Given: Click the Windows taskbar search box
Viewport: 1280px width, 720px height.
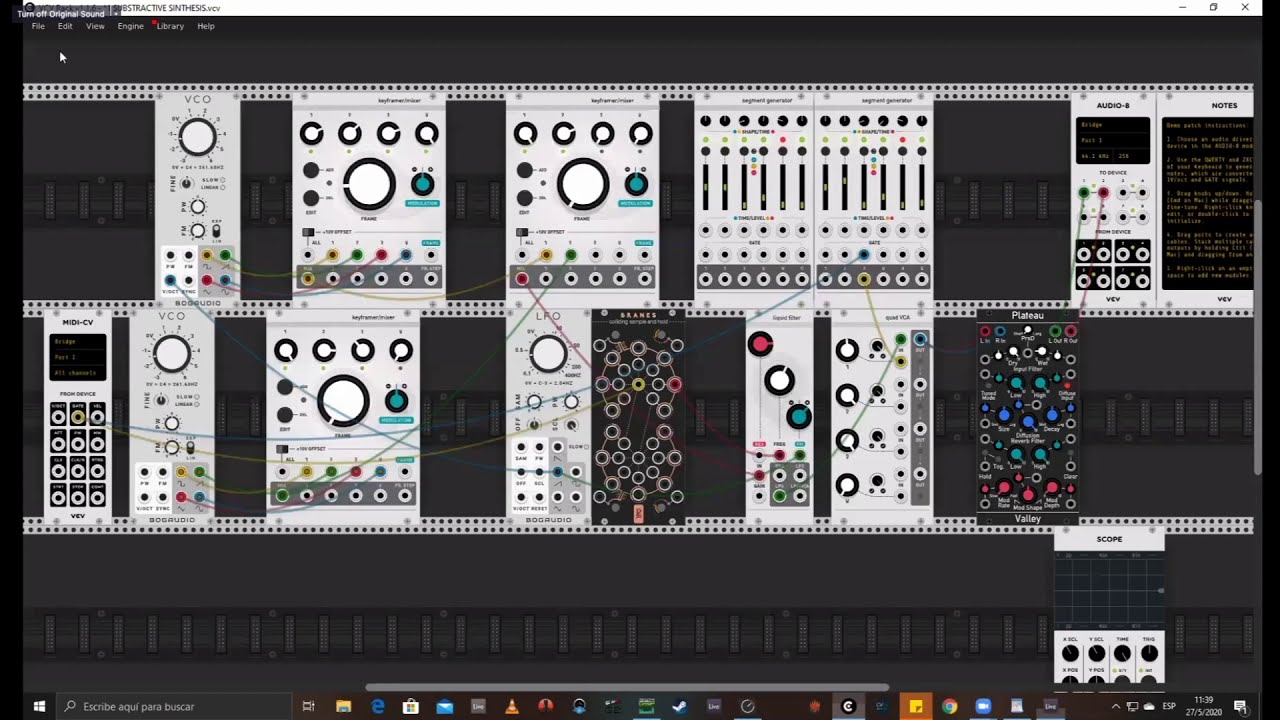Looking at the screenshot, I should 175,706.
